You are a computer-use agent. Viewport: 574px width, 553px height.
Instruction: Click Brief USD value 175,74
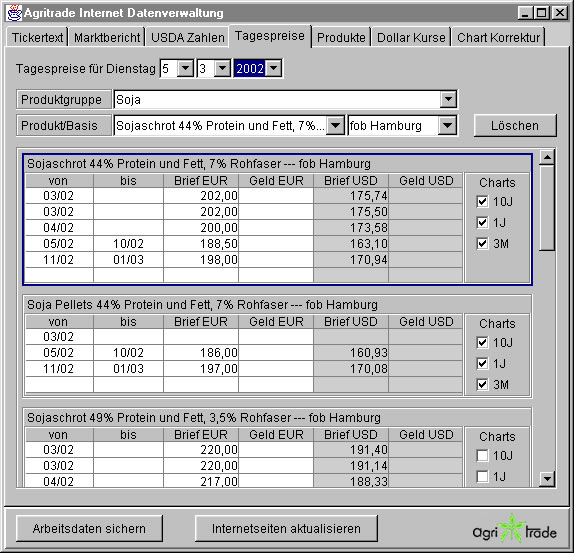tap(351, 196)
